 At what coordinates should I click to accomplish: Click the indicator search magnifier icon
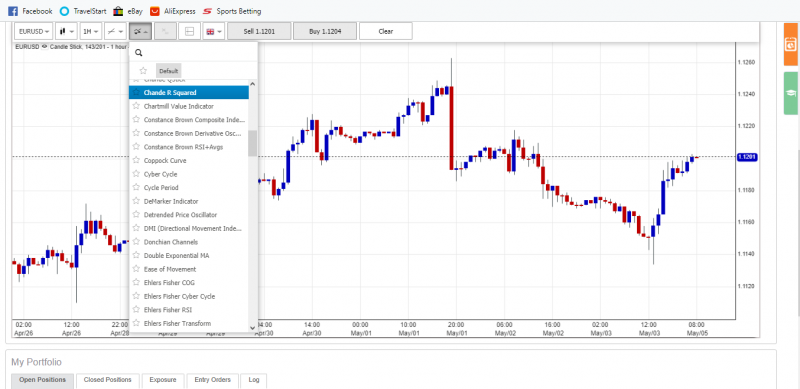pyautogui.click(x=139, y=53)
